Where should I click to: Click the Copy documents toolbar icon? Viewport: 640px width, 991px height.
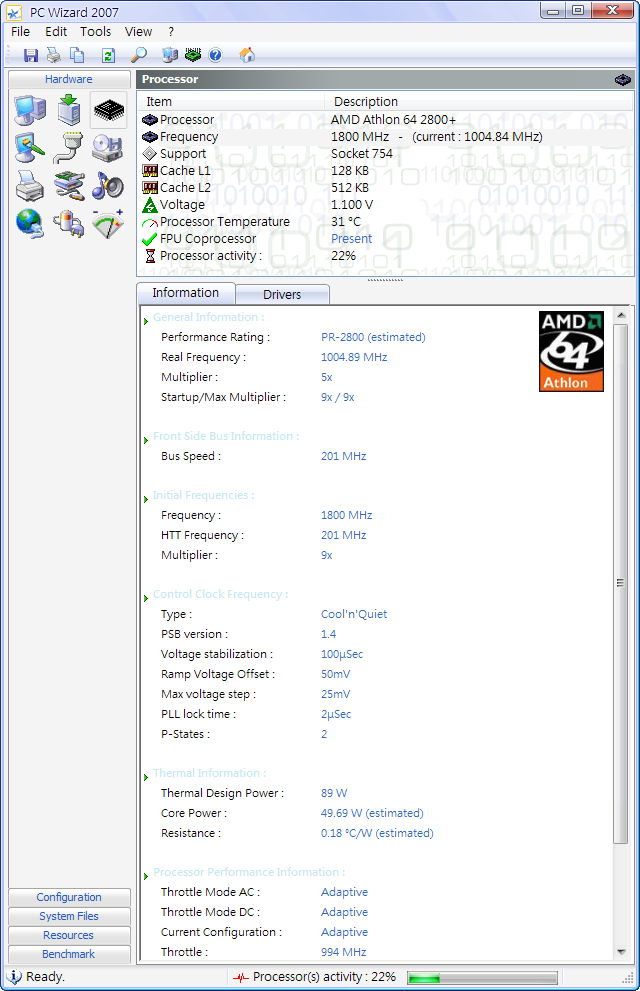click(x=76, y=56)
